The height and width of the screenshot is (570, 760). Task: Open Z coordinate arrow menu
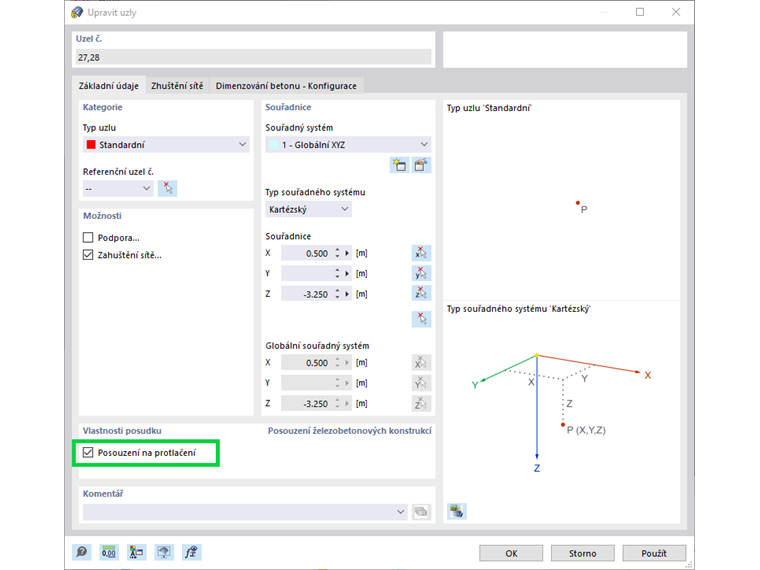347,294
